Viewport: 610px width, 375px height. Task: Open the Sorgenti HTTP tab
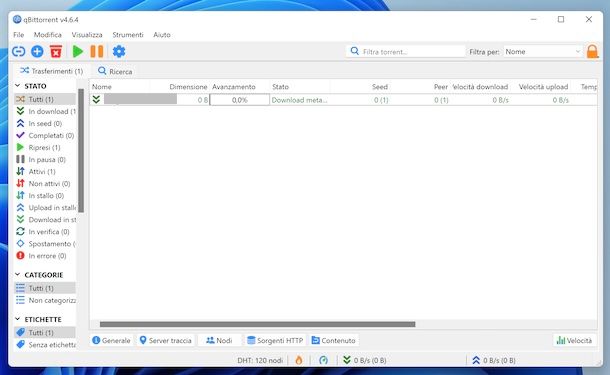pyautogui.click(x=275, y=340)
